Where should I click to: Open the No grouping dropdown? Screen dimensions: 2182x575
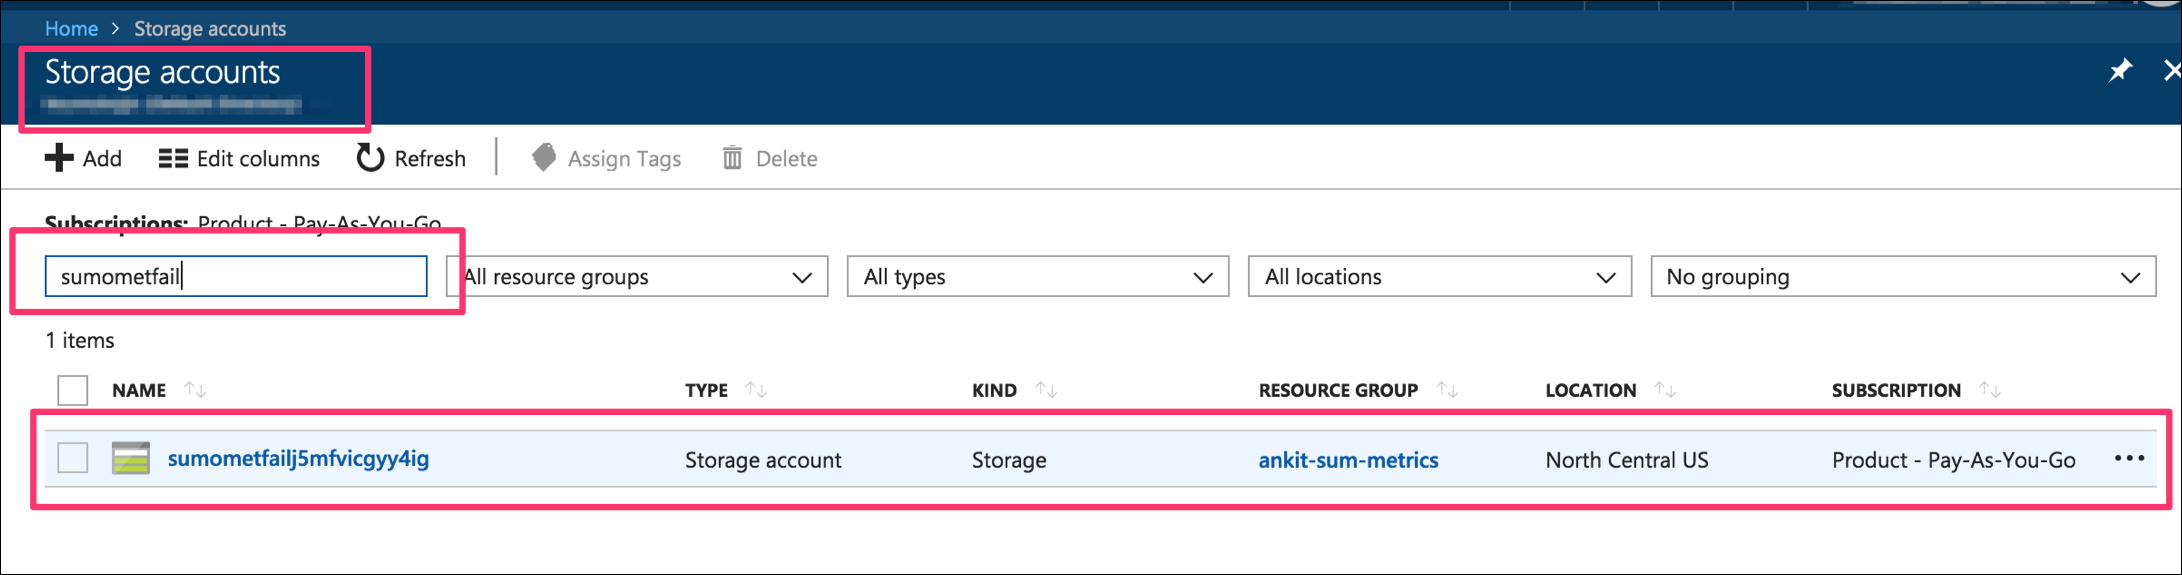click(1902, 277)
